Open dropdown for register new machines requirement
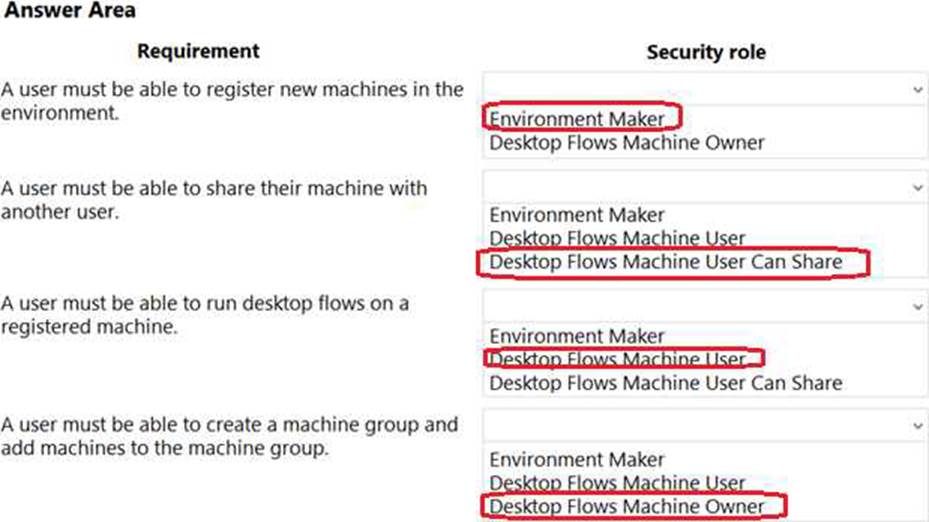929x522 pixels. point(705,89)
